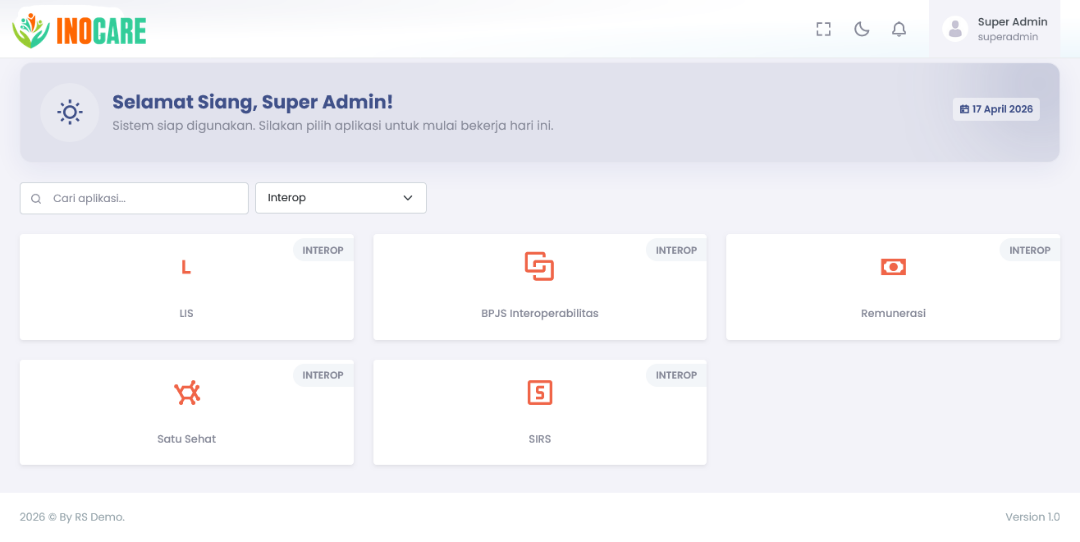Click INTEROP tag on LIS card

pyautogui.click(x=322, y=250)
